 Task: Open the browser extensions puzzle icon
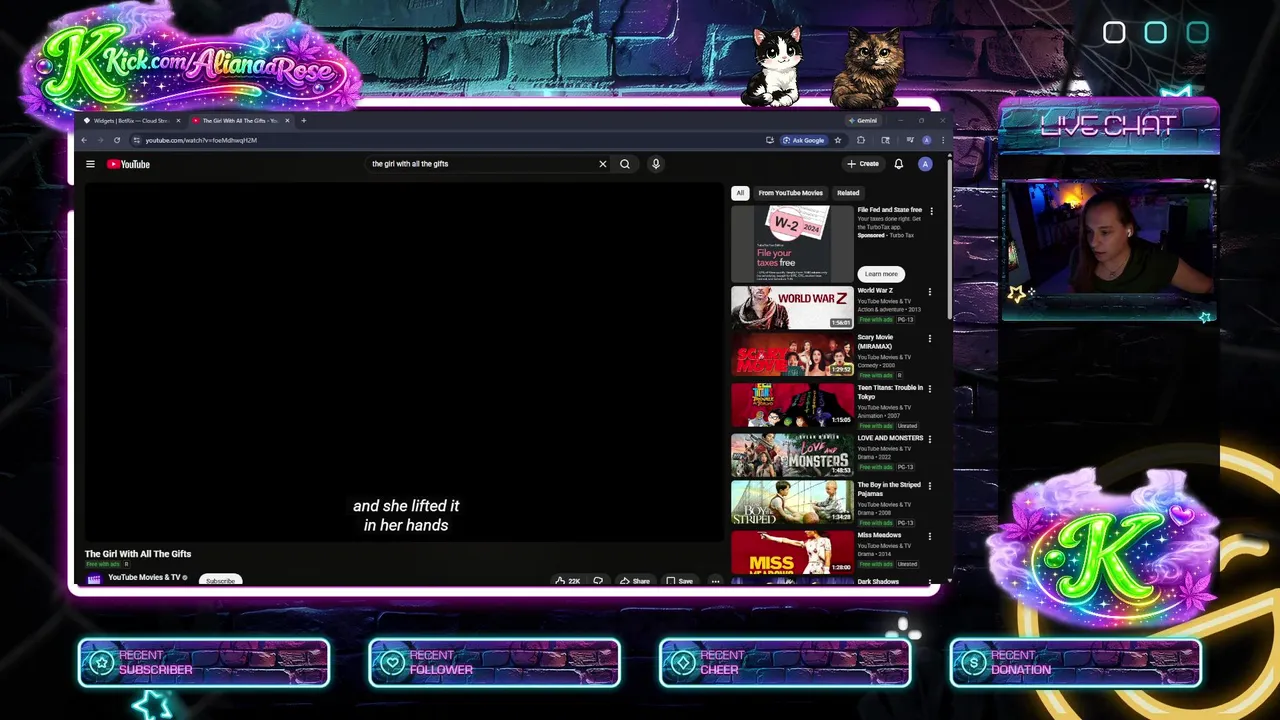(x=860, y=140)
